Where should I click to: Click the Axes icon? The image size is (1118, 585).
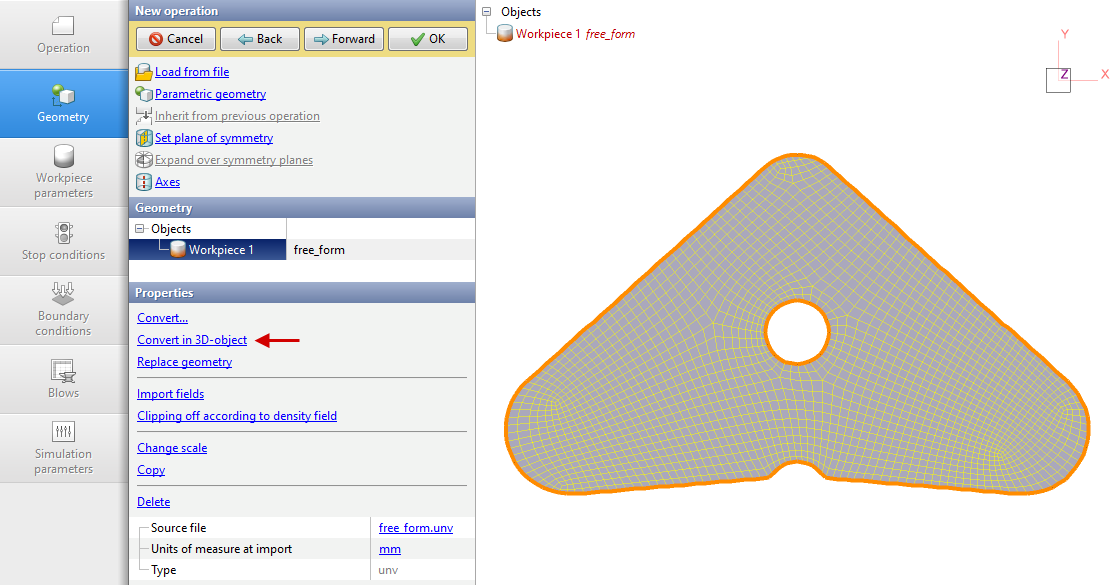tap(143, 182)
